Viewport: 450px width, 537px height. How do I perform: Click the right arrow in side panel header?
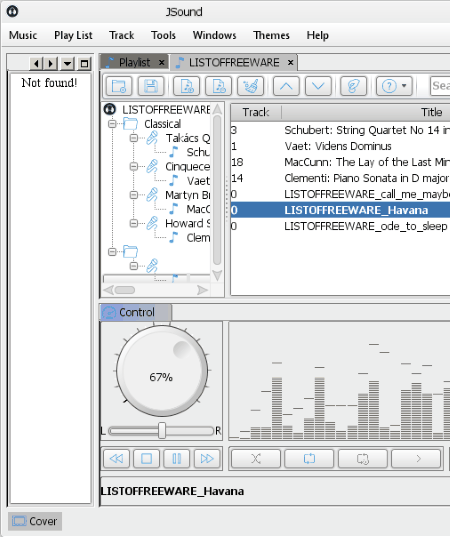[51, 63]
